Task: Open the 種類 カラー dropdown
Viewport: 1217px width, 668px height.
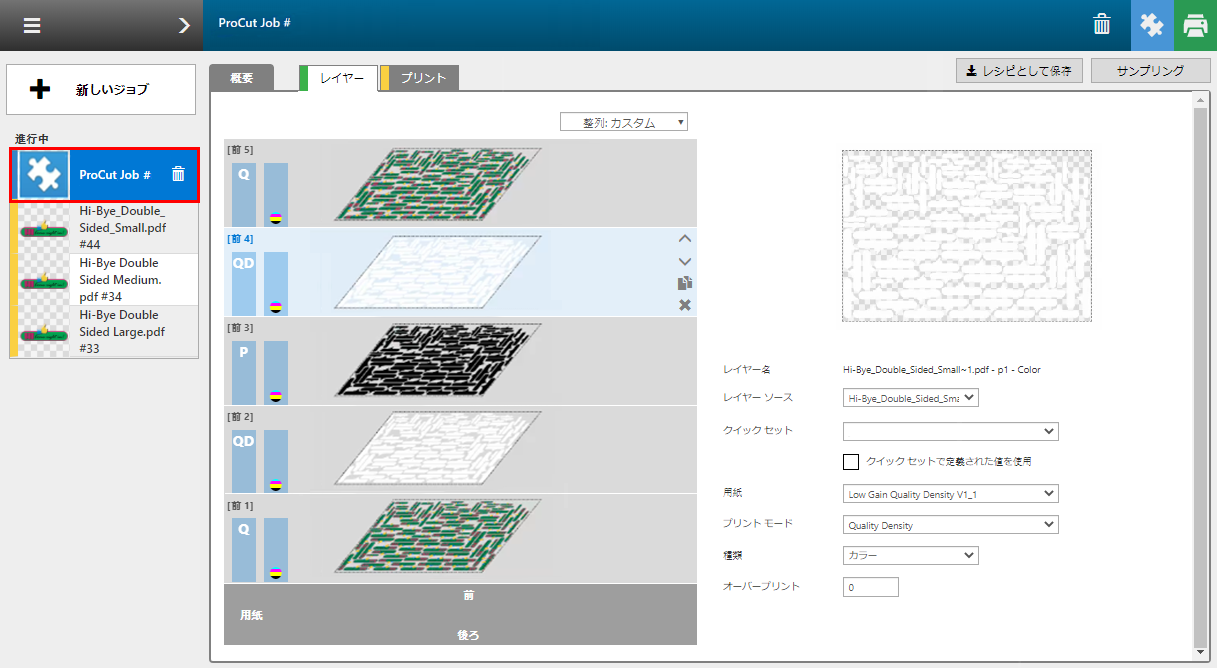Action: coord(910,556)
